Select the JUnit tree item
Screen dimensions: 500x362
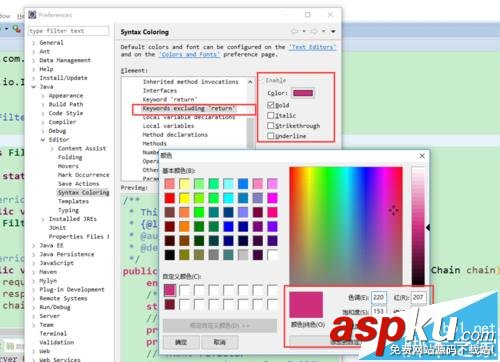pos(57,228)
